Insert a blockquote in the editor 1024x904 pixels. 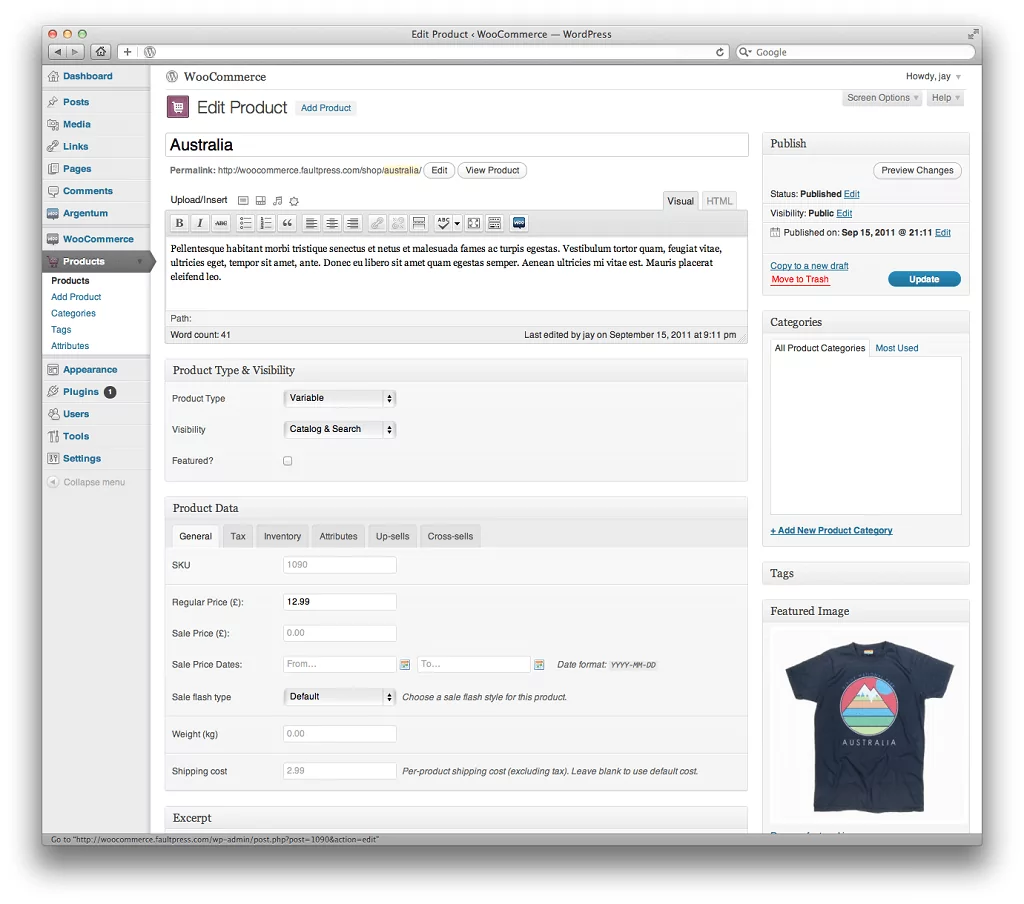pos(287,223)
